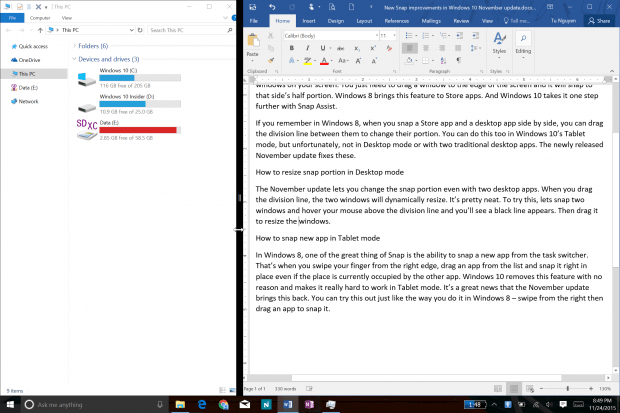
Task: Open the File menu in File Explorer
Action: [x=12, y=18]
